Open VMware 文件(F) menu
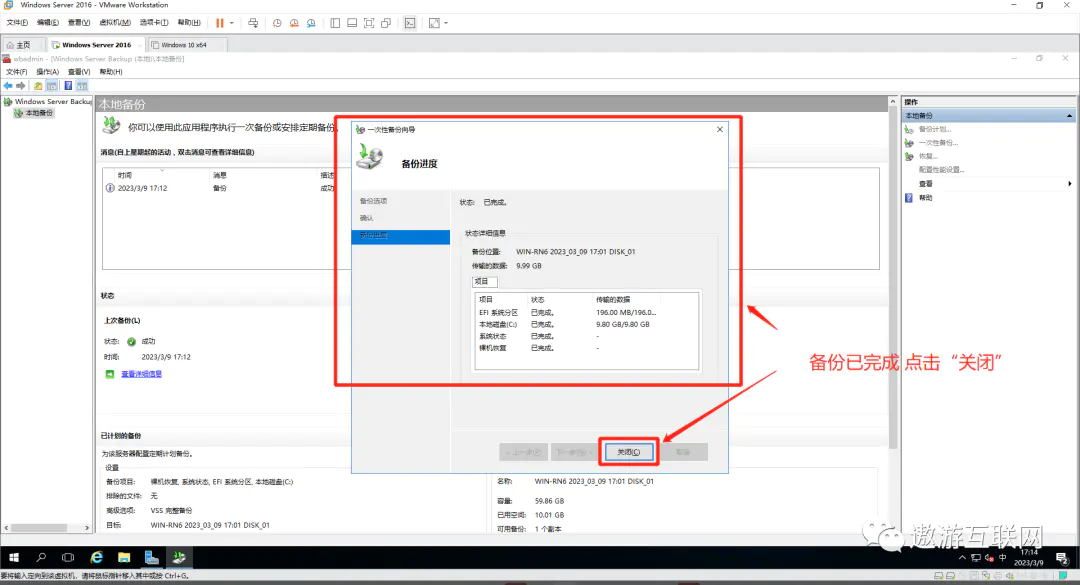This screenshot has height=585, width=1080. tap(17, 23)
